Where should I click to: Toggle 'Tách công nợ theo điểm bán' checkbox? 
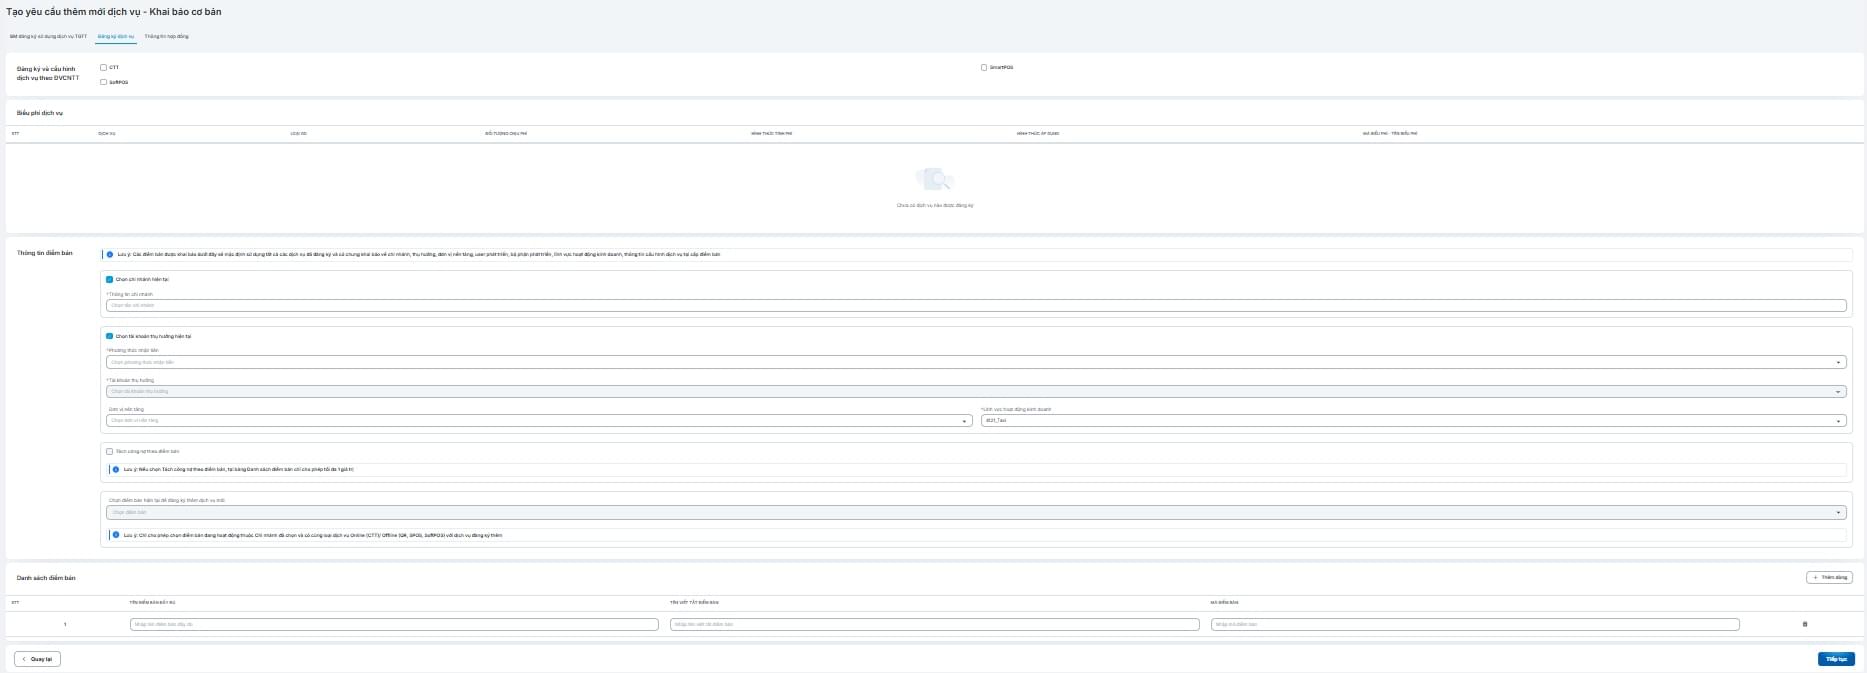[x=110, y=452]
